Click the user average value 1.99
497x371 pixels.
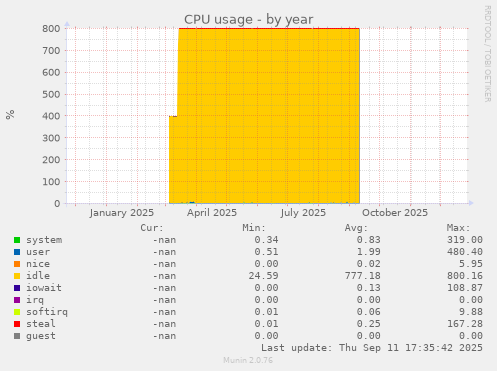(369, 252)
